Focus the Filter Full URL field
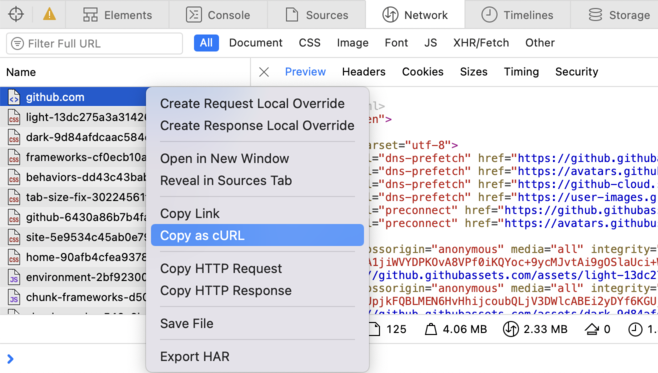Image resolution: width=658 pixels, height=373 pixels. (x=94, y=44)
